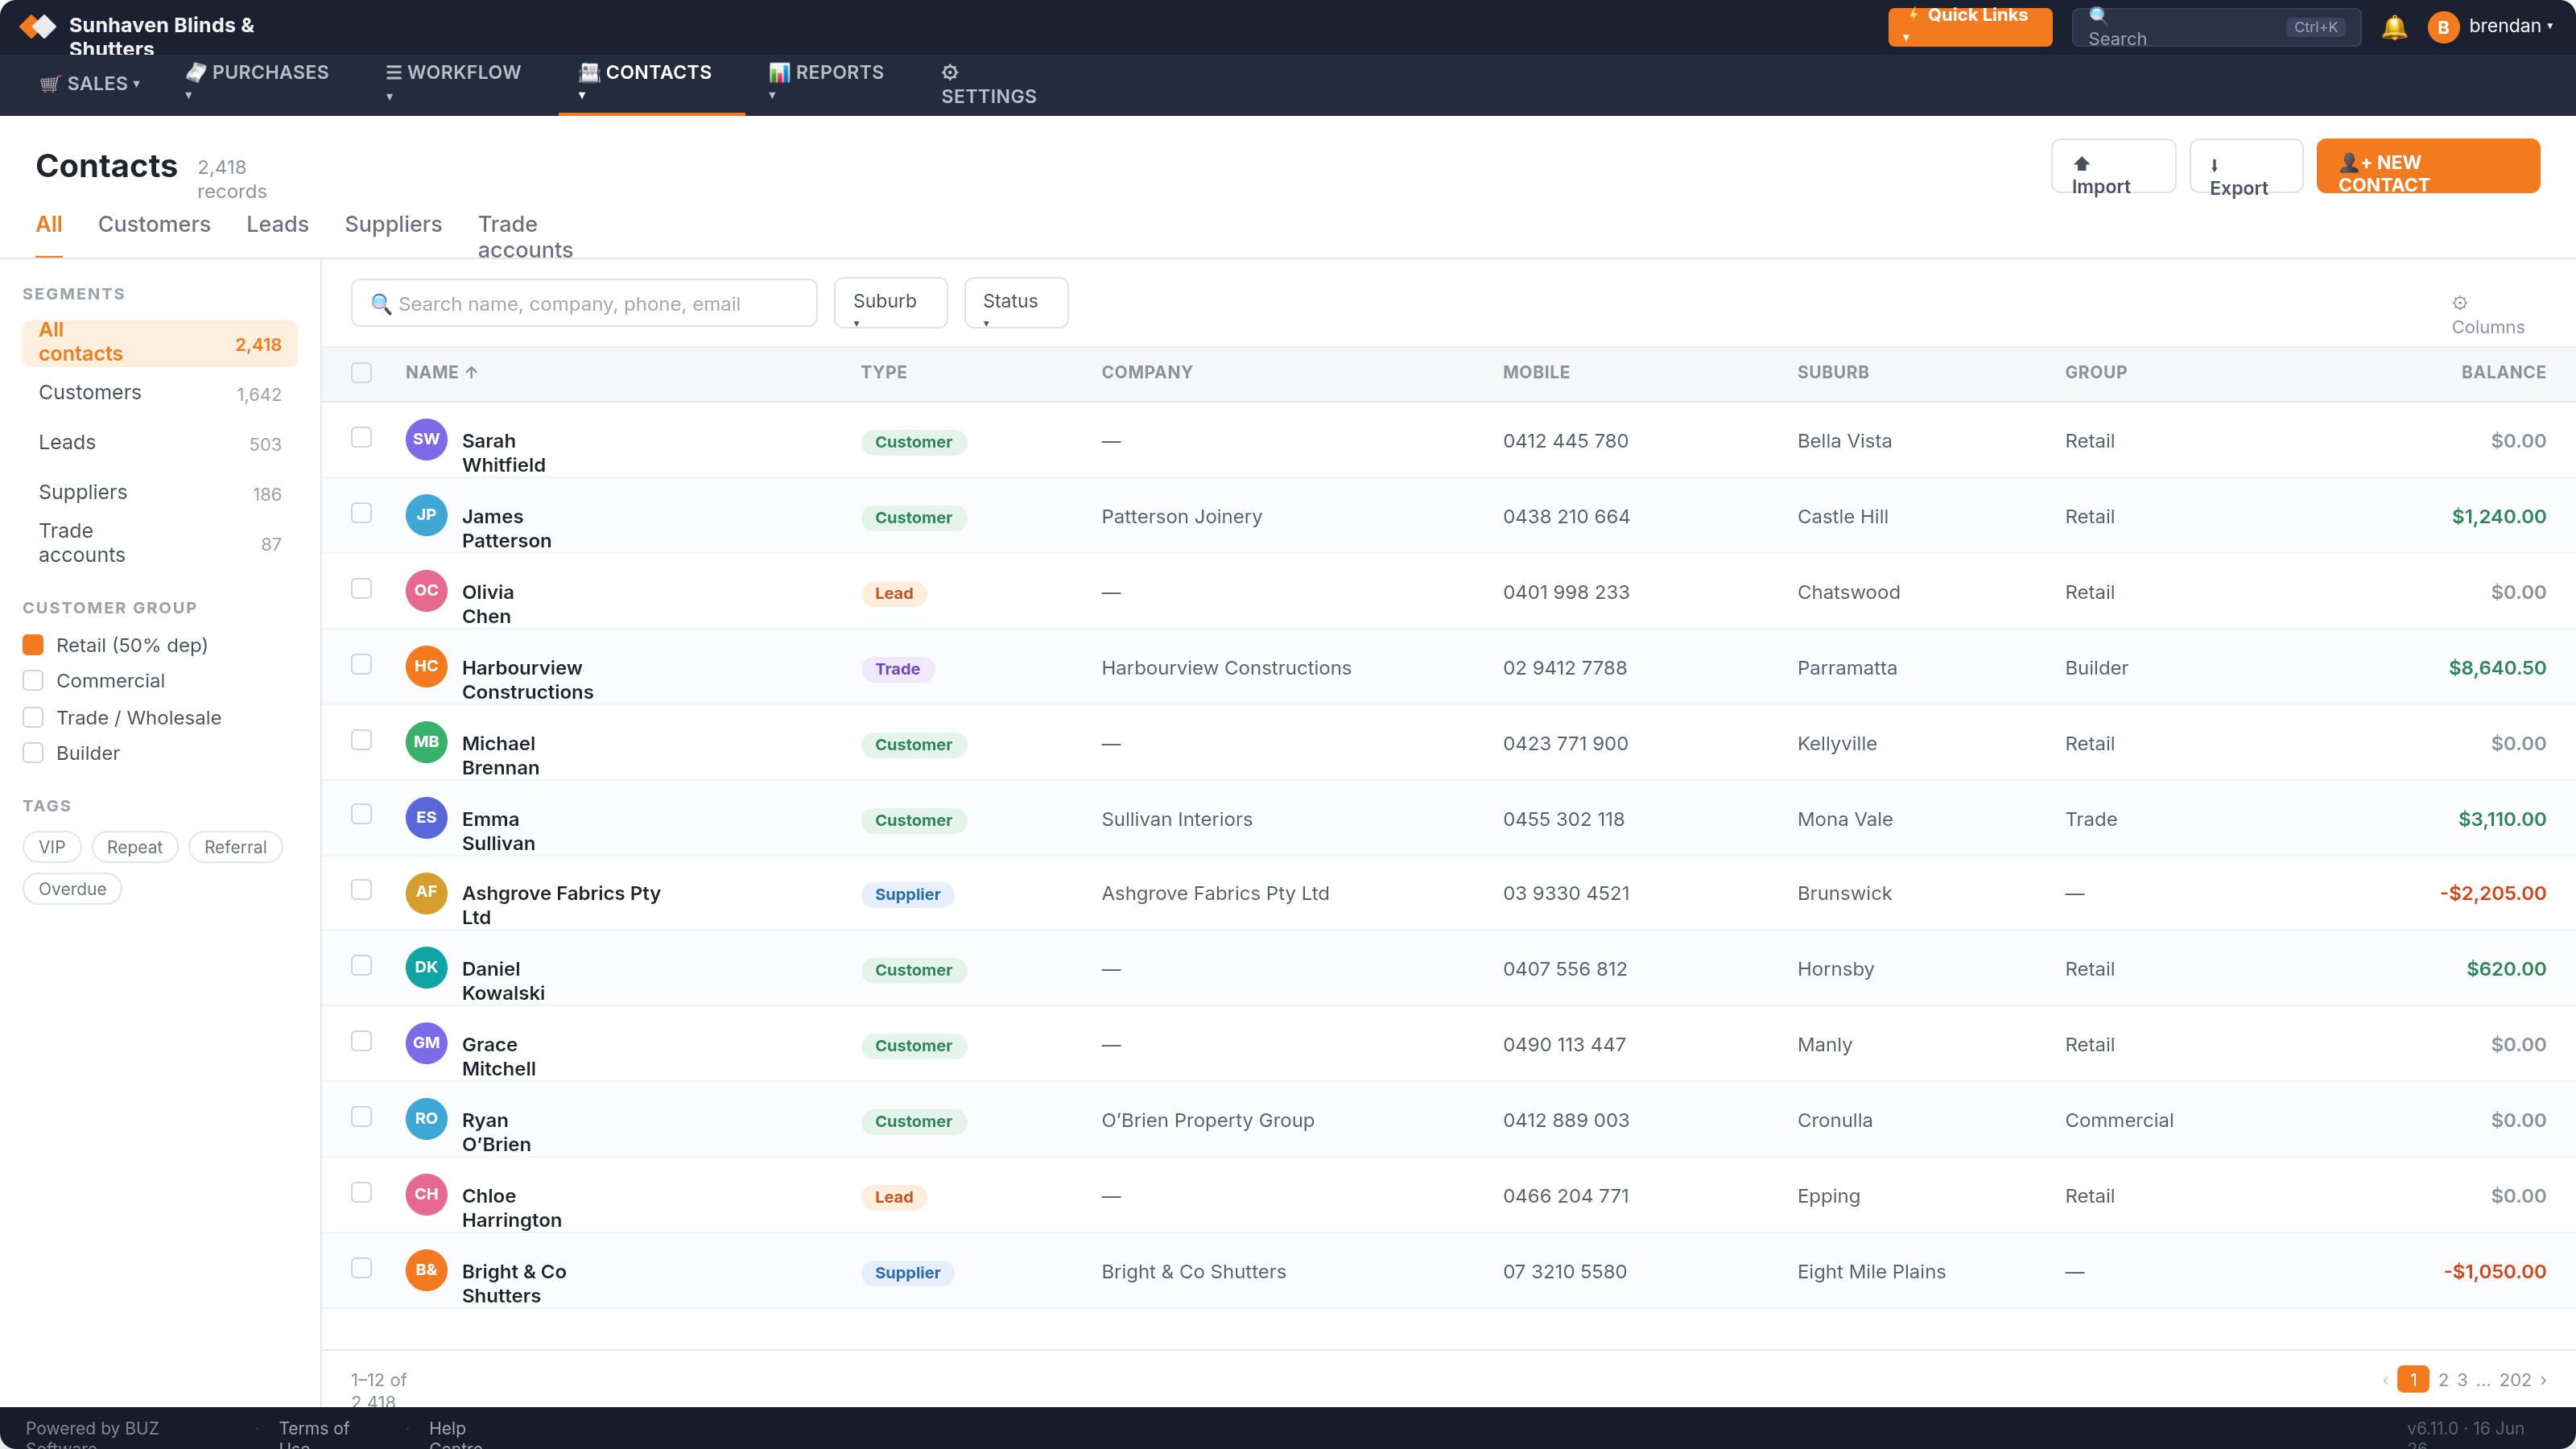The height and width of the screenshot is (1449, 2576).
Task: Select the Olivia Chen row checkbox
Action: coord(361,588)
